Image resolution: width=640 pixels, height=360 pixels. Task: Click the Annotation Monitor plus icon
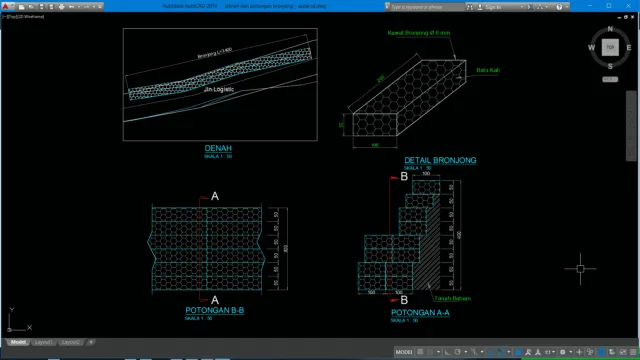pos(579,352)
